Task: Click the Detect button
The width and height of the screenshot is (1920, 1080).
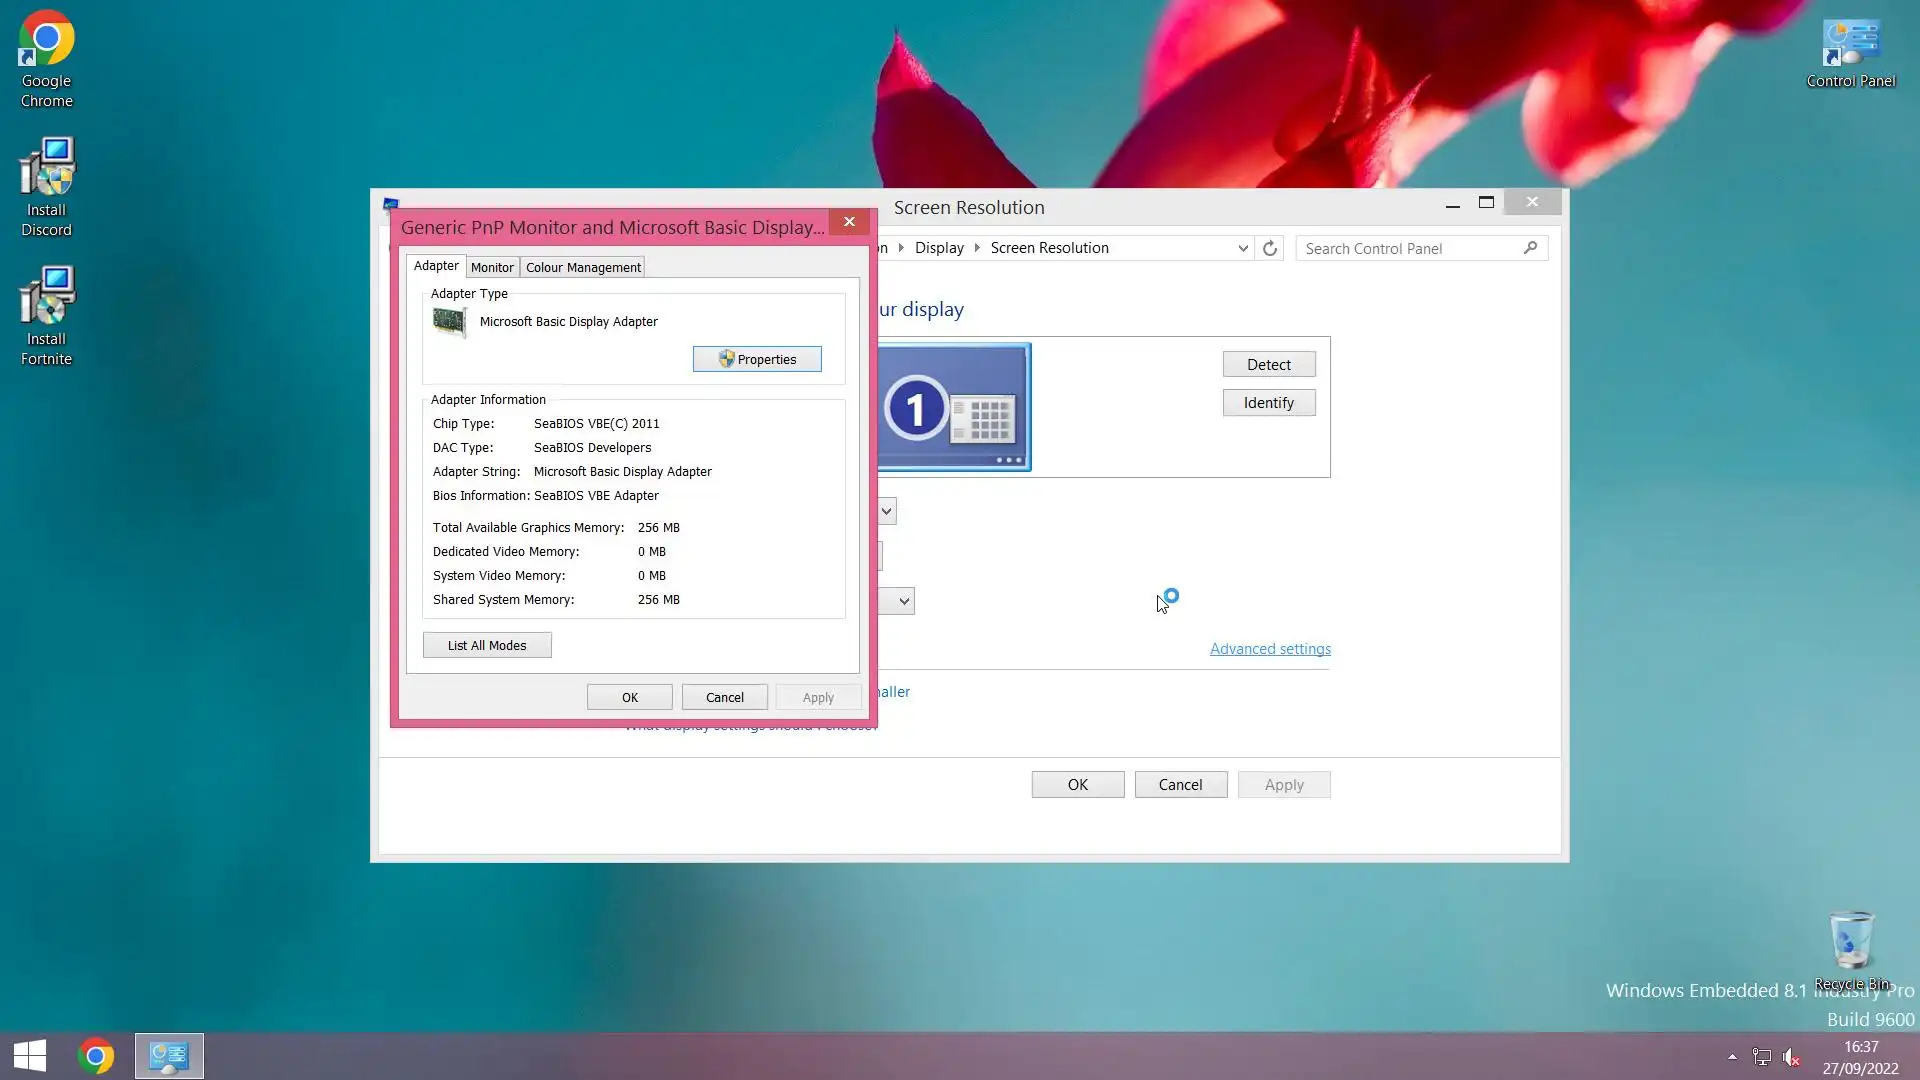Action: pyautogui.click(x=1268, y=365)
